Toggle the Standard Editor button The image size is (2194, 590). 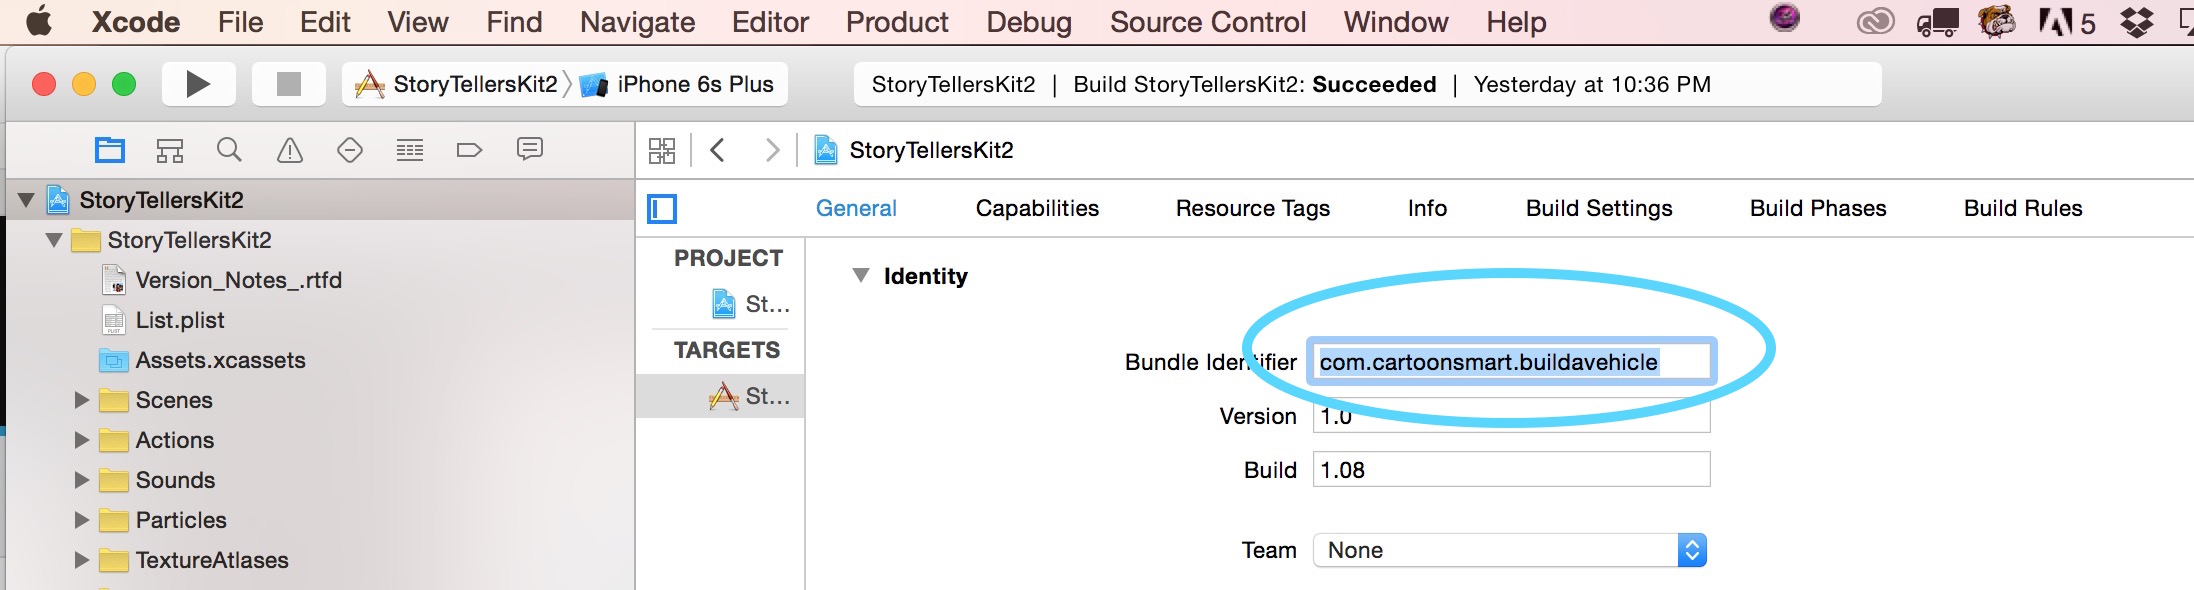(x=661, y=209)
